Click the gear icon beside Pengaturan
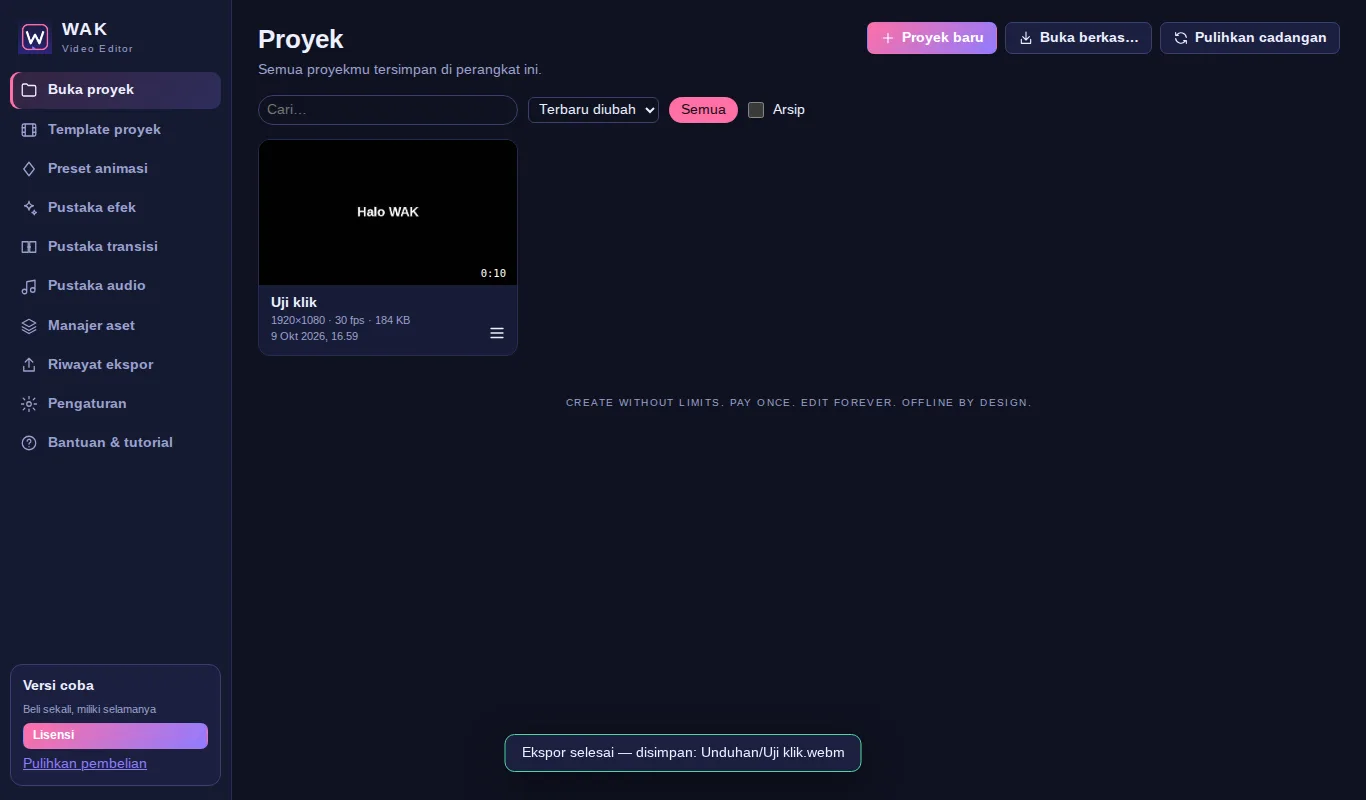This screenshot has height=800, width=1366. pyautogui.click(x=29, y=404)
